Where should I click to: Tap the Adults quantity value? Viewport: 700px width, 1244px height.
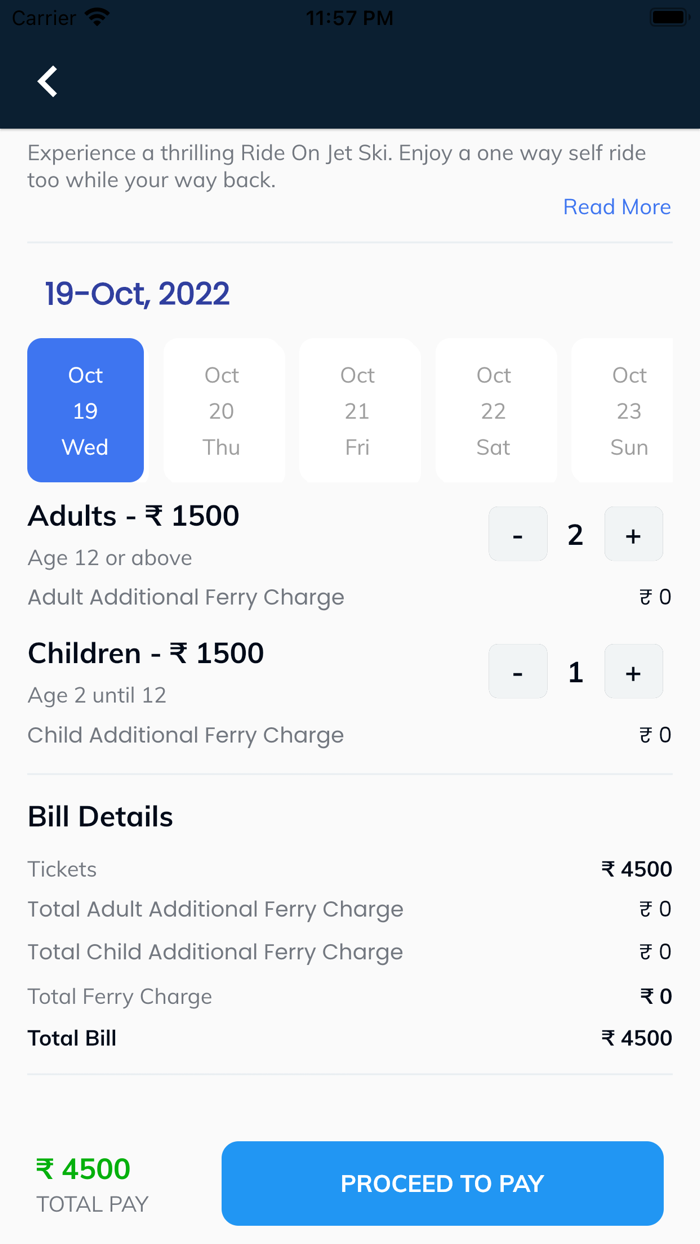575,535
